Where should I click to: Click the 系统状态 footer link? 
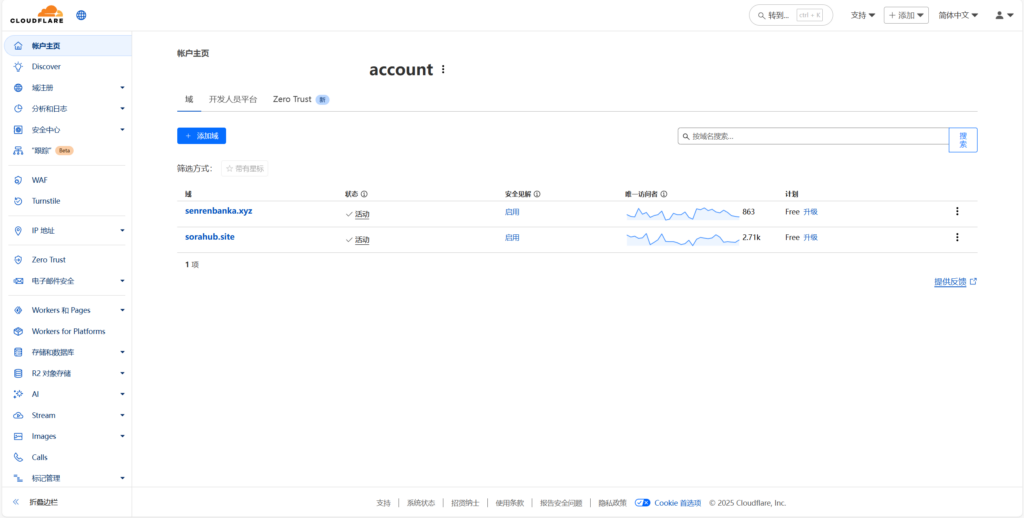[421, 503]
